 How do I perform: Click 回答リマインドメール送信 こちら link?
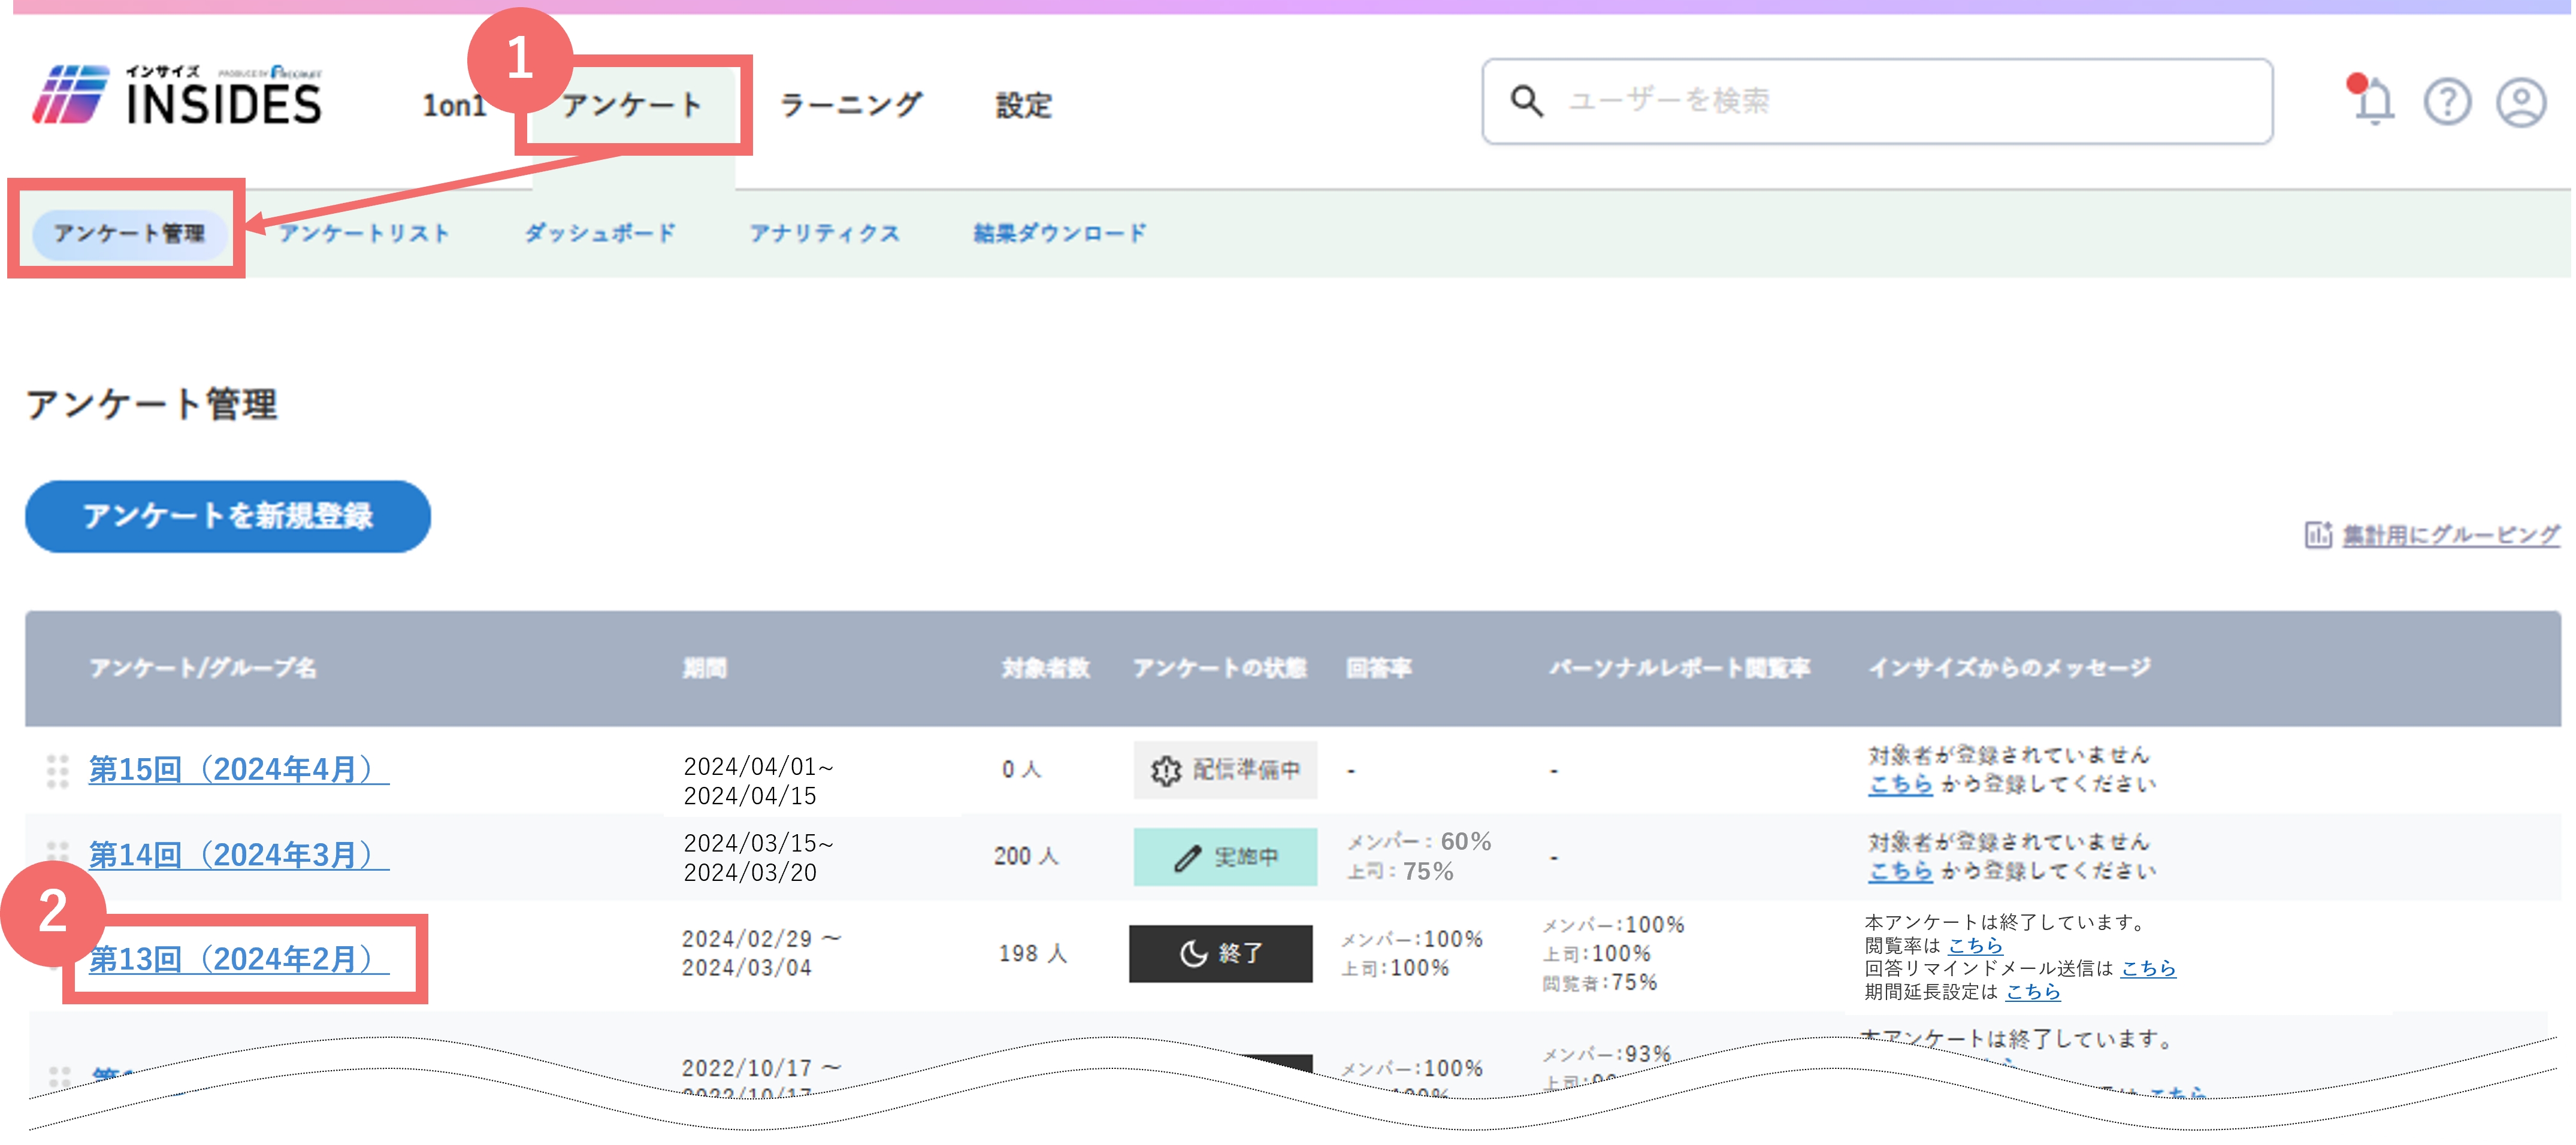(x=2148, y=968)
